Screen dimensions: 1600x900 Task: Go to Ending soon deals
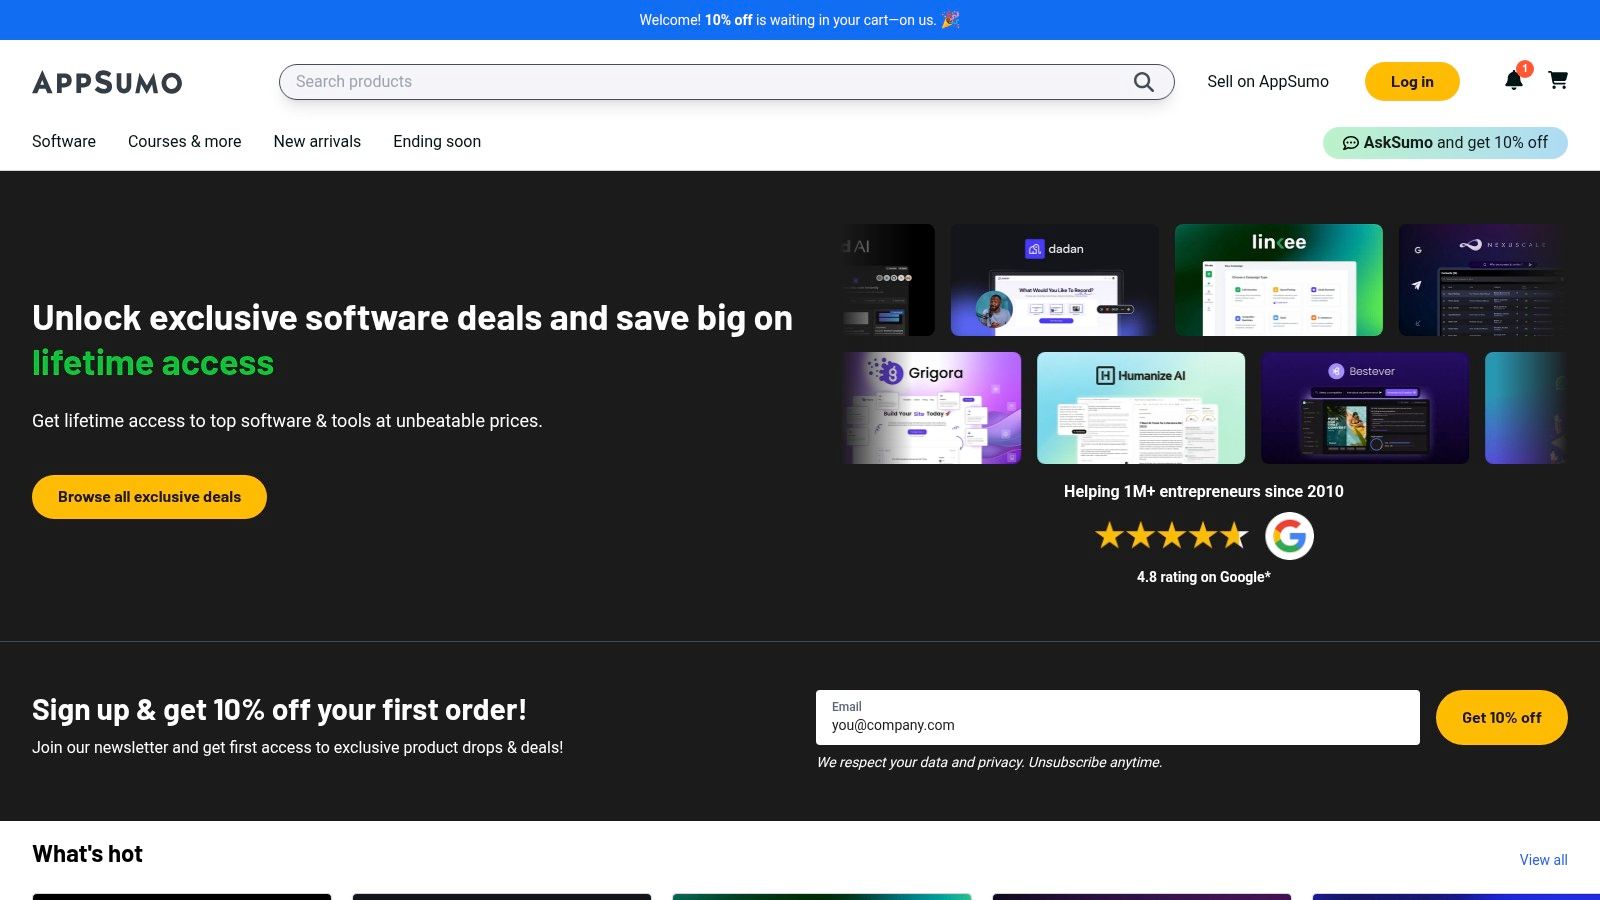coord(437,142)
